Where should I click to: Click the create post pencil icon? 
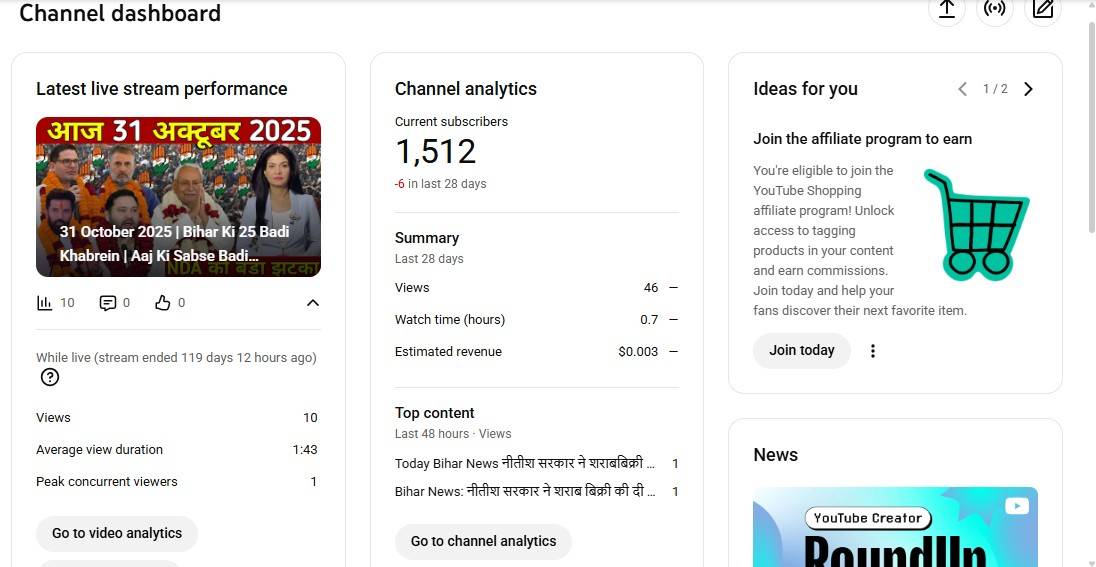click(x=1043, y=9)
